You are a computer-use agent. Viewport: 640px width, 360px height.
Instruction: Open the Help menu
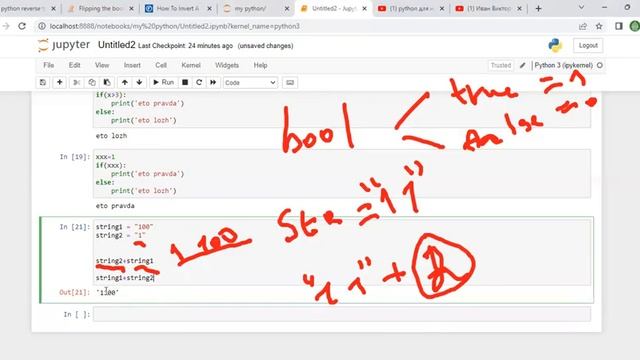(x=260, y=65)
